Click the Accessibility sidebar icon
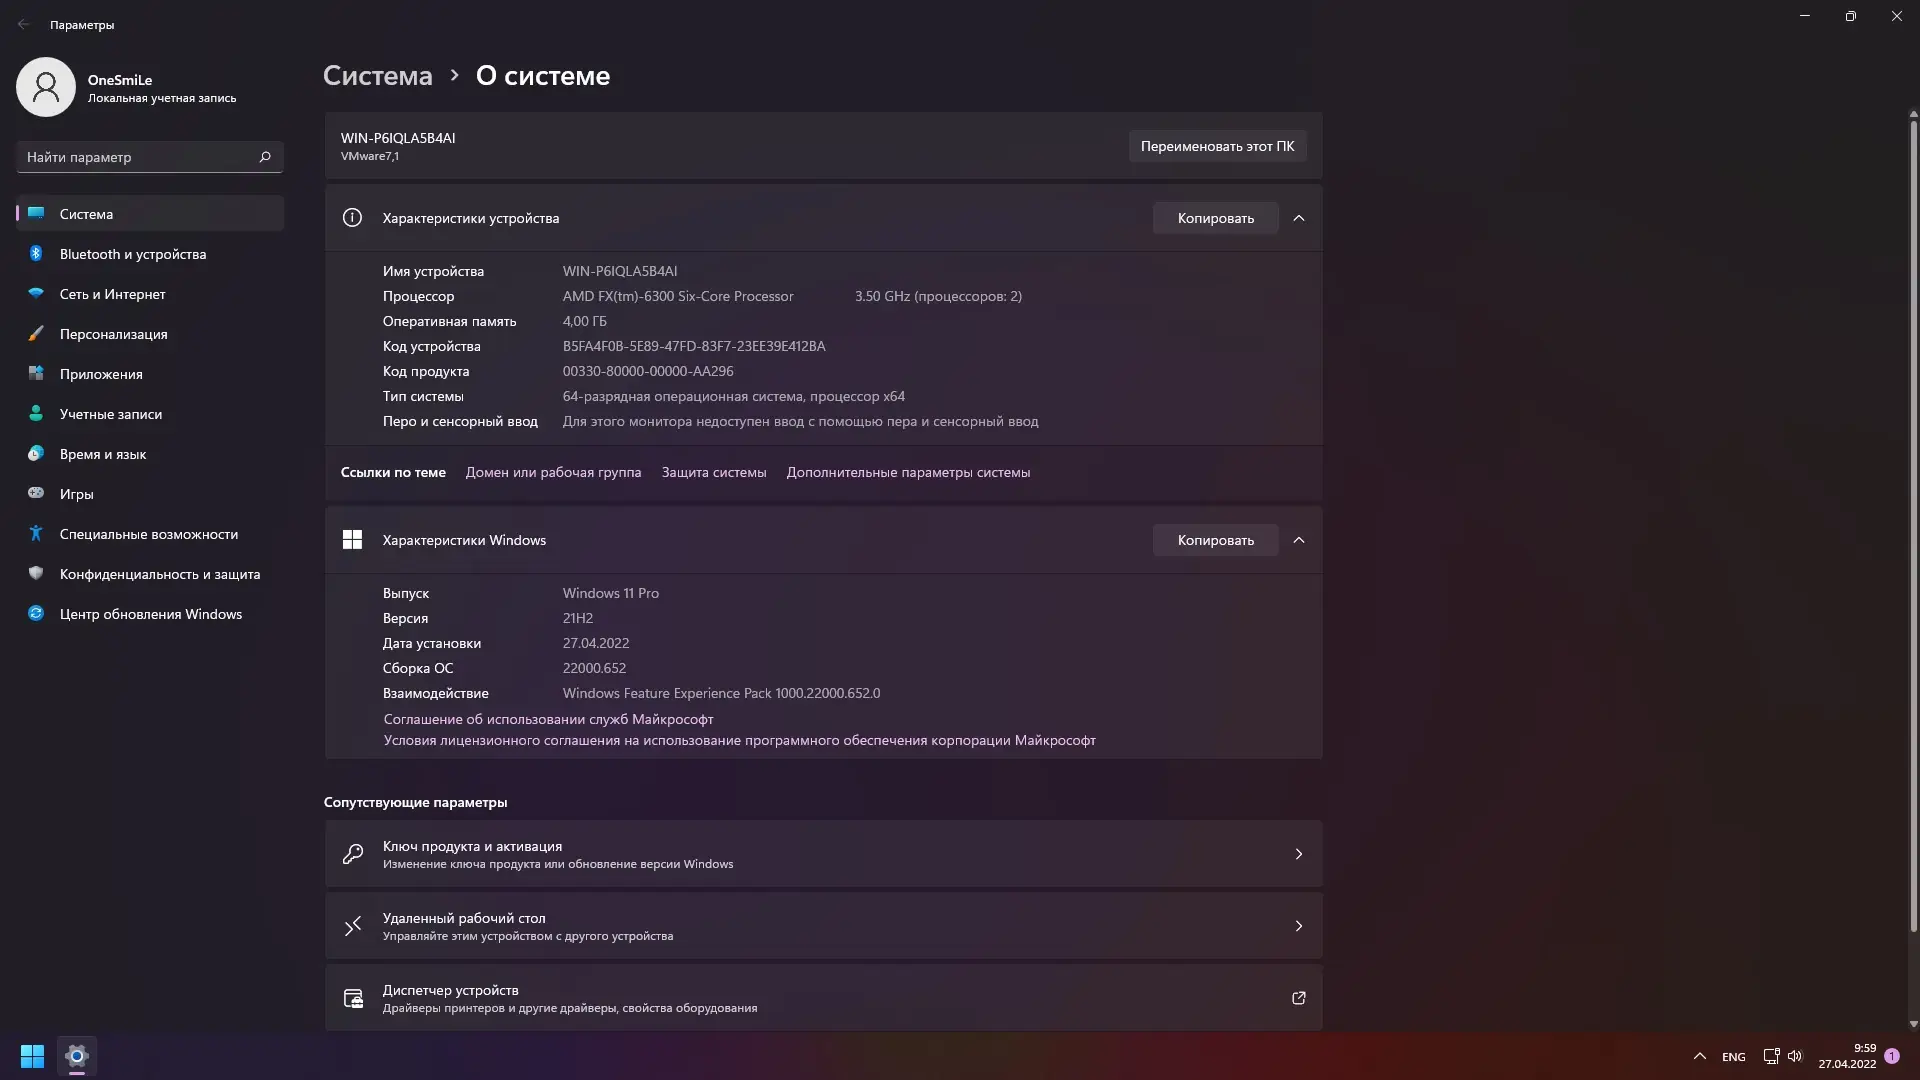The width and height of the screenshot is (1920, 1080). pyautogui.click(x=36, y=534)
